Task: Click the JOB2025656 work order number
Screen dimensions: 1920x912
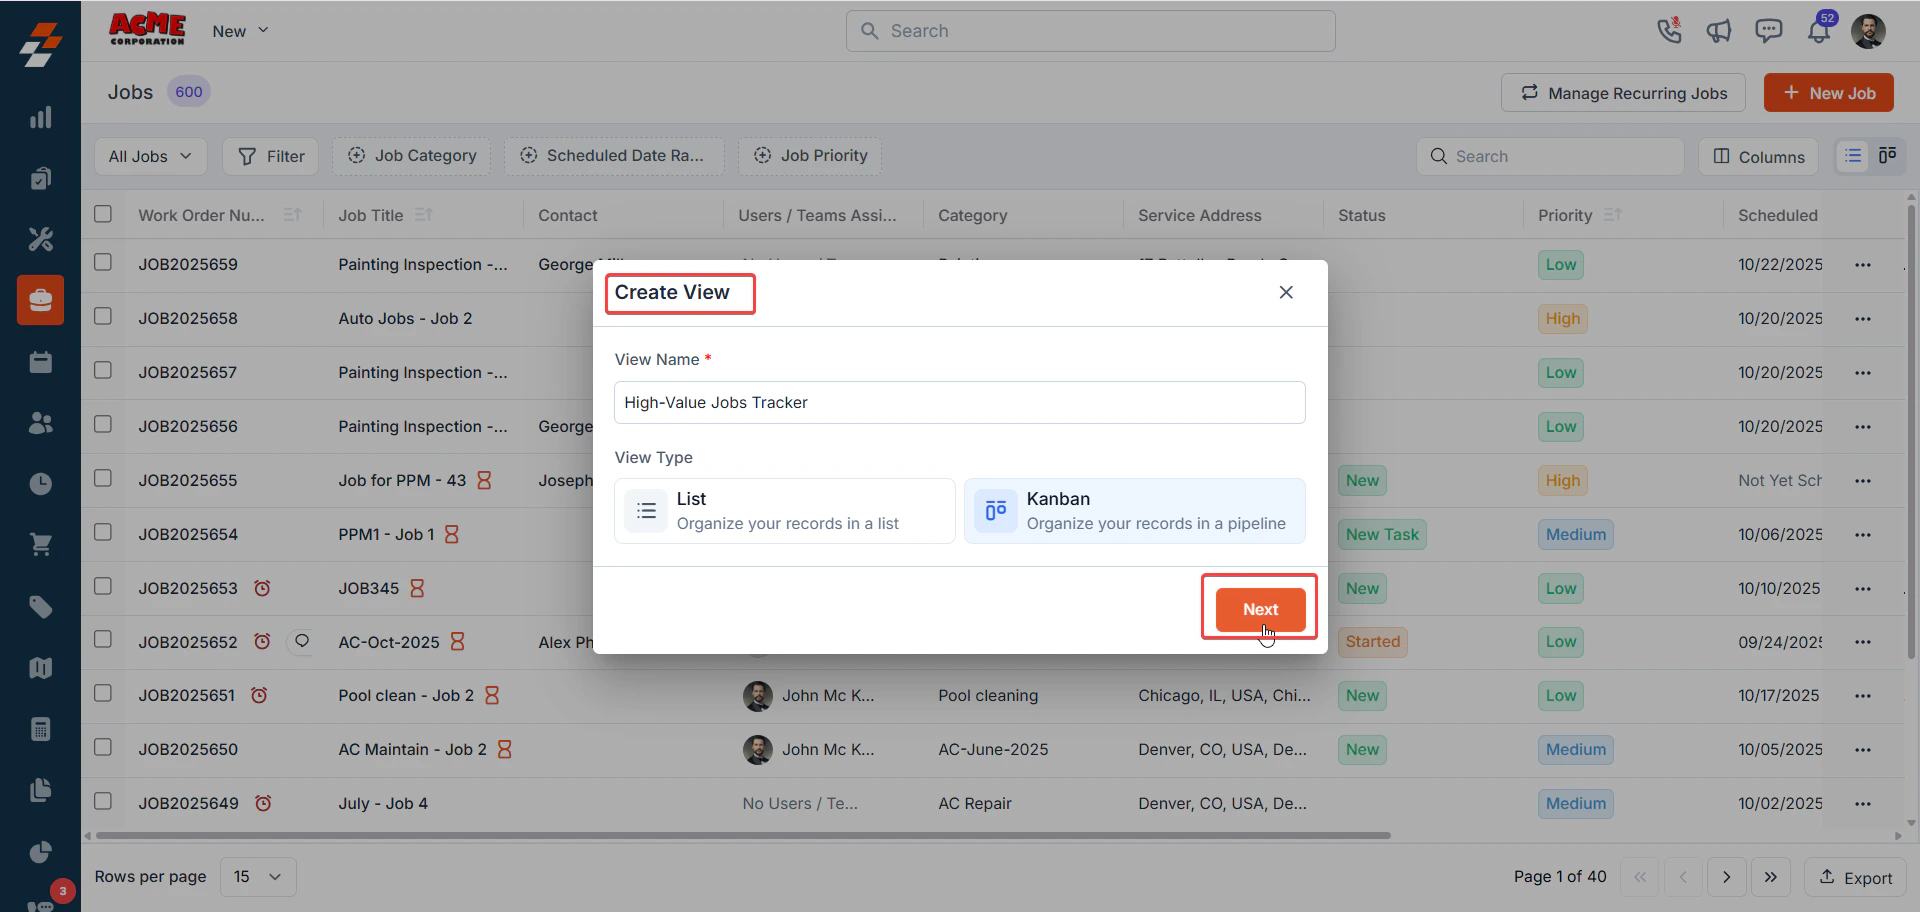Action: click(x=188, y=427)
